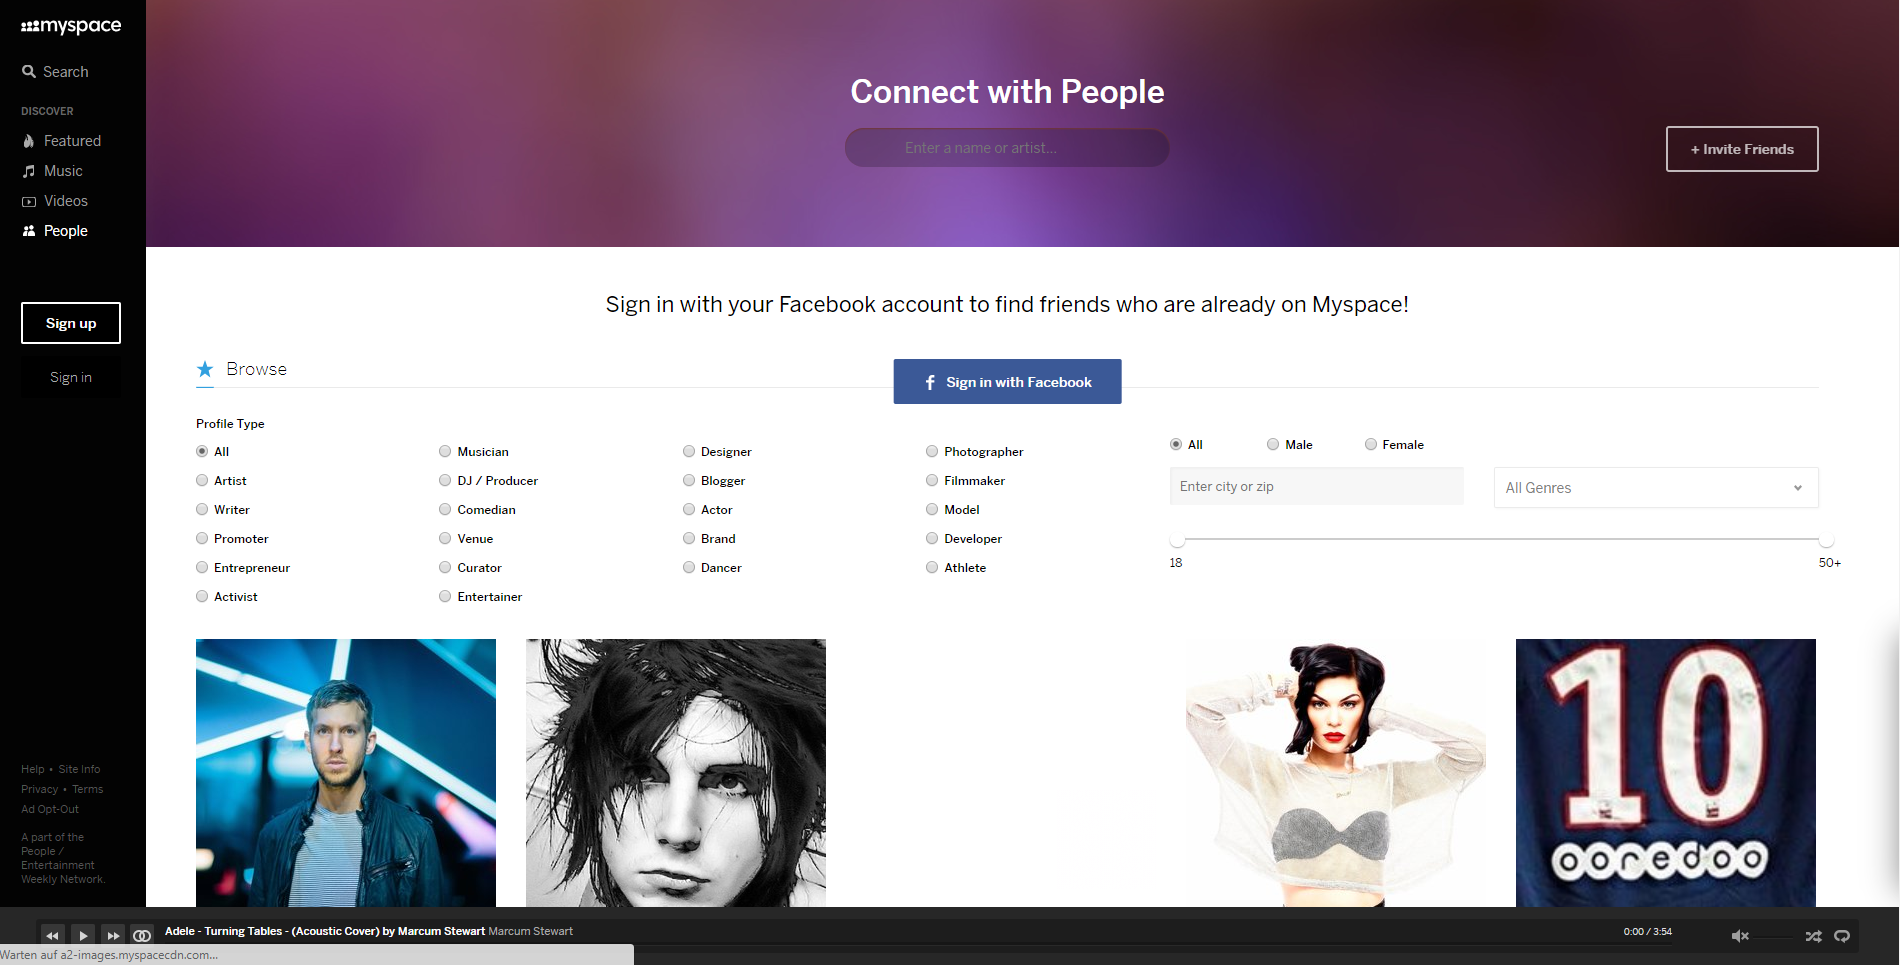This screenshot has width=1900, height=965.
Task: Select Comedian profile type
Action: click(445, 510)
